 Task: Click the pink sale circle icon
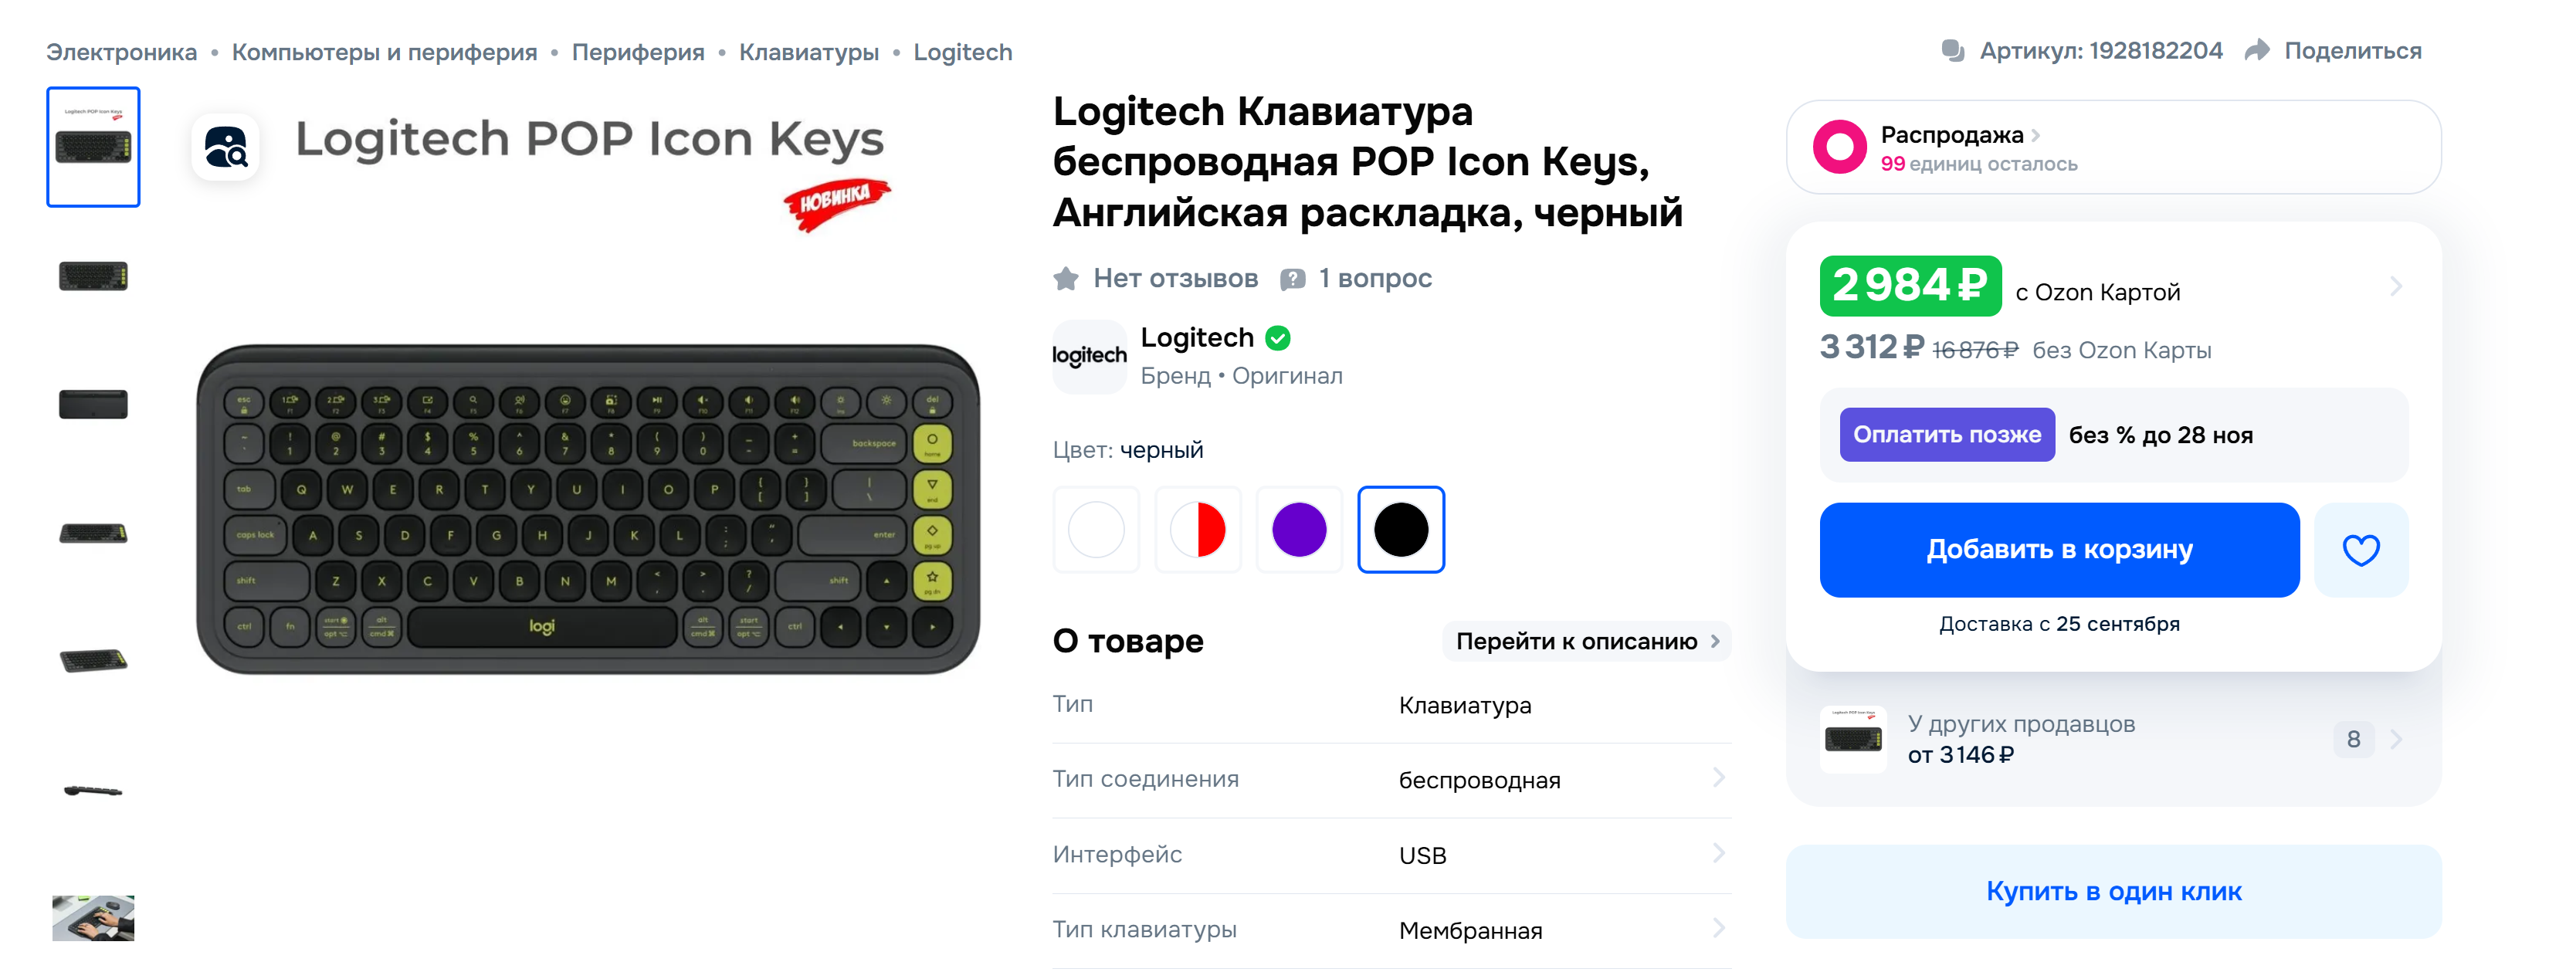[1839, 147]
